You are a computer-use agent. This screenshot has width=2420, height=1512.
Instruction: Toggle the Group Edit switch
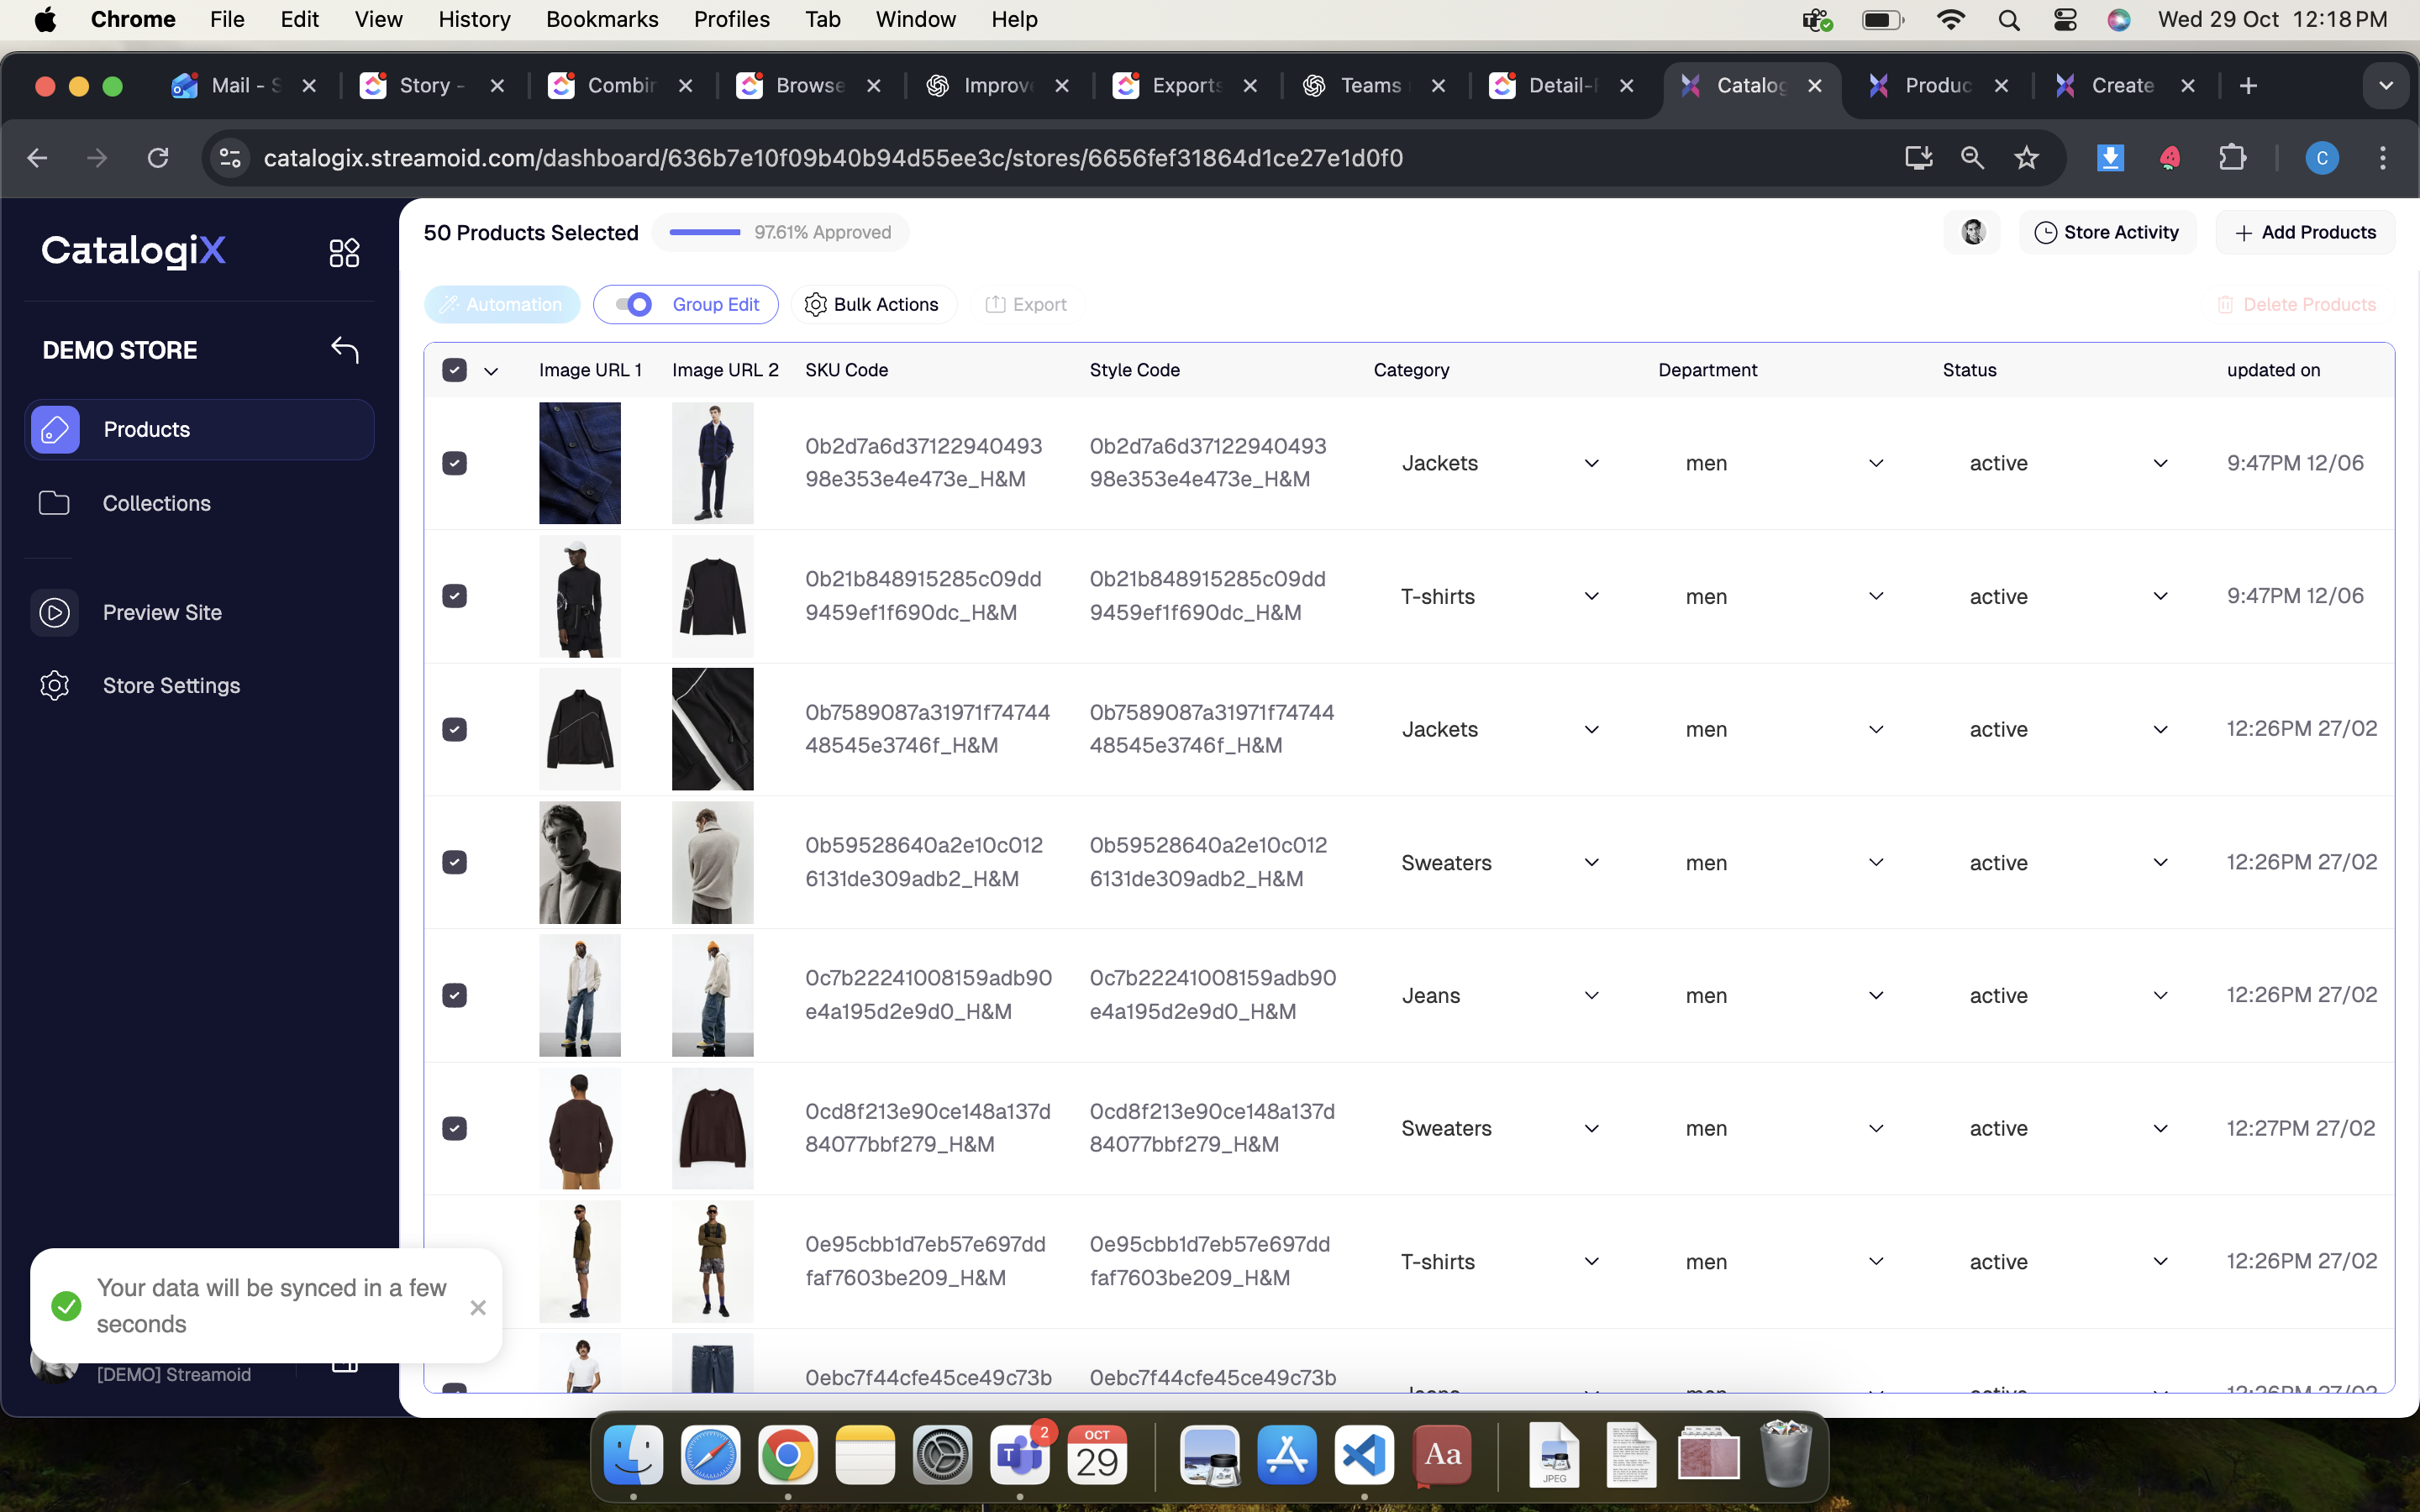(634, 304)
